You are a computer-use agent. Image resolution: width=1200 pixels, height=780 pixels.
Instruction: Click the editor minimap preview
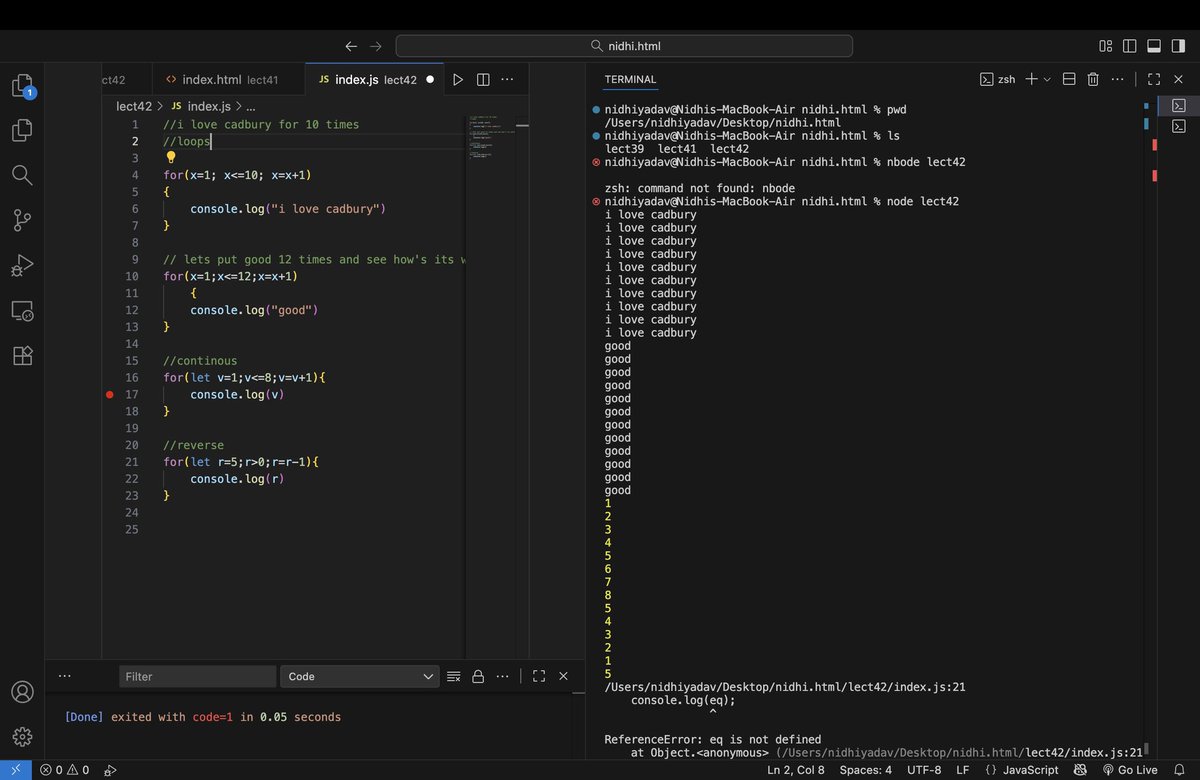tap(492, 140)
